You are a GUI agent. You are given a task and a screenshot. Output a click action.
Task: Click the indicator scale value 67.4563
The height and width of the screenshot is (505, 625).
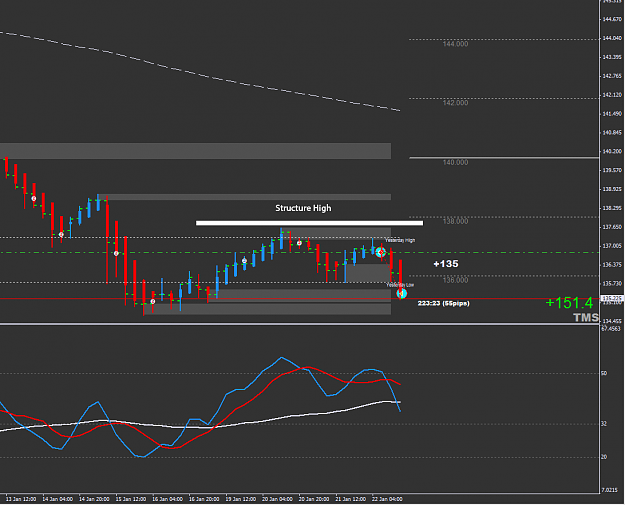(x=611, y=329)
